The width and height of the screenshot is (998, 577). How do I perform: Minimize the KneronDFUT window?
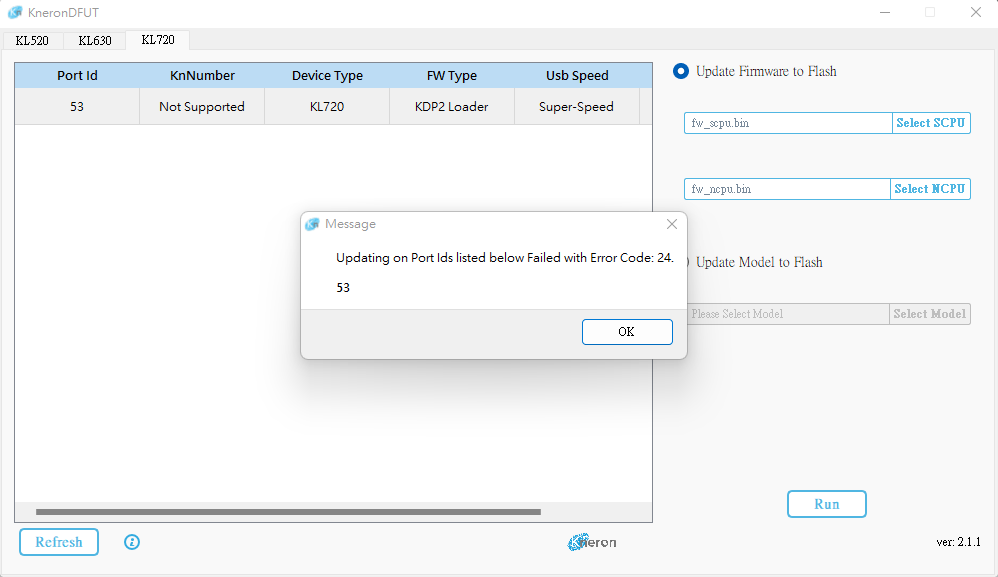(885, 12)
